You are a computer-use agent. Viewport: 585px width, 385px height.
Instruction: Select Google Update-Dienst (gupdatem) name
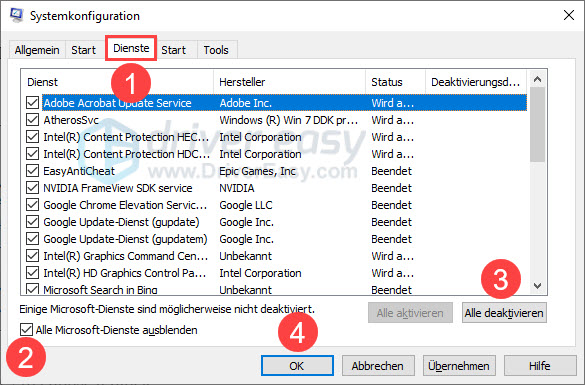pos(125,239)
